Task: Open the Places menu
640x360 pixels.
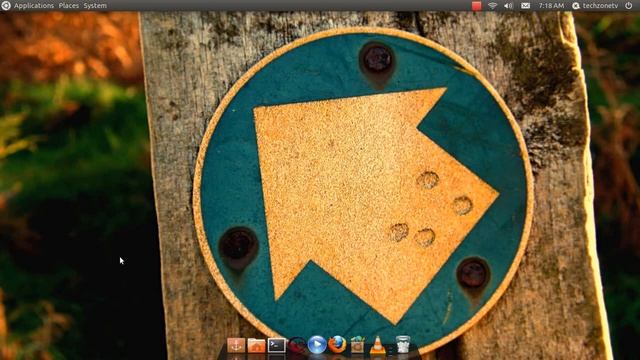Action: click(69, 6)
